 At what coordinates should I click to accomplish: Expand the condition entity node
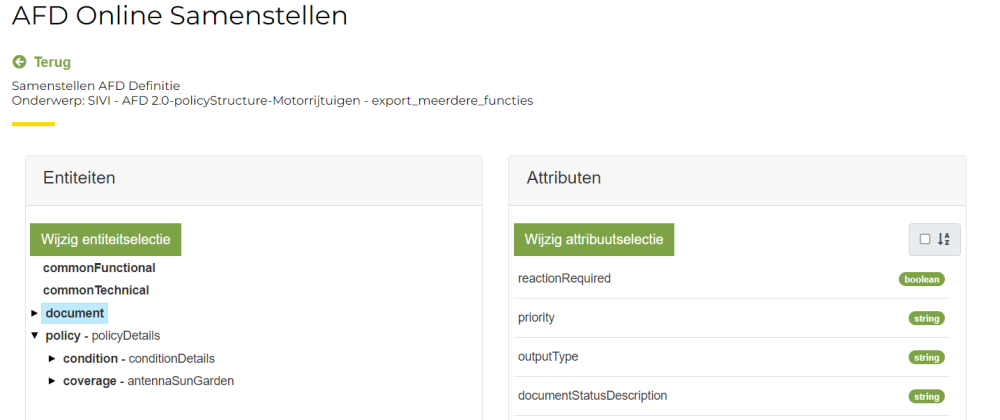coord(53,358)
